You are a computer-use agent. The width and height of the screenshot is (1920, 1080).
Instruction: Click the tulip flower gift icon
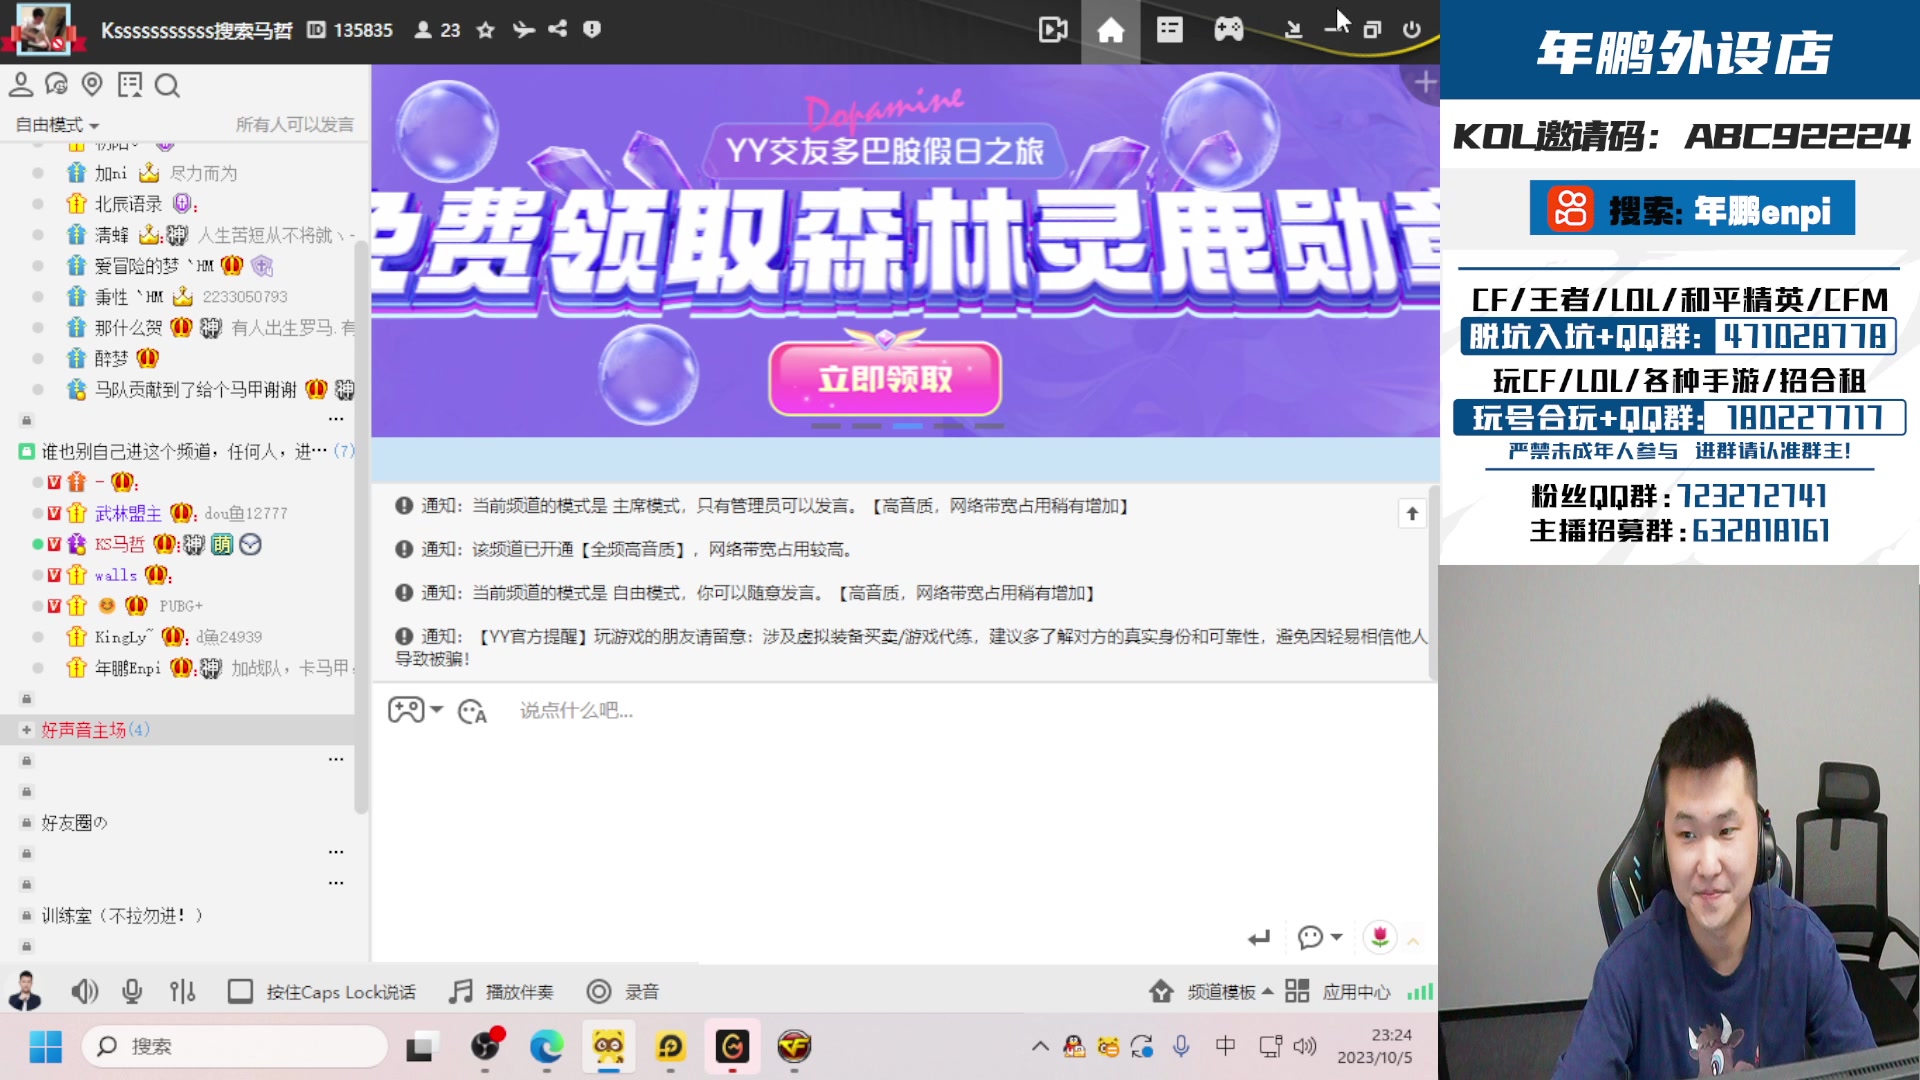pos(1380,937)
